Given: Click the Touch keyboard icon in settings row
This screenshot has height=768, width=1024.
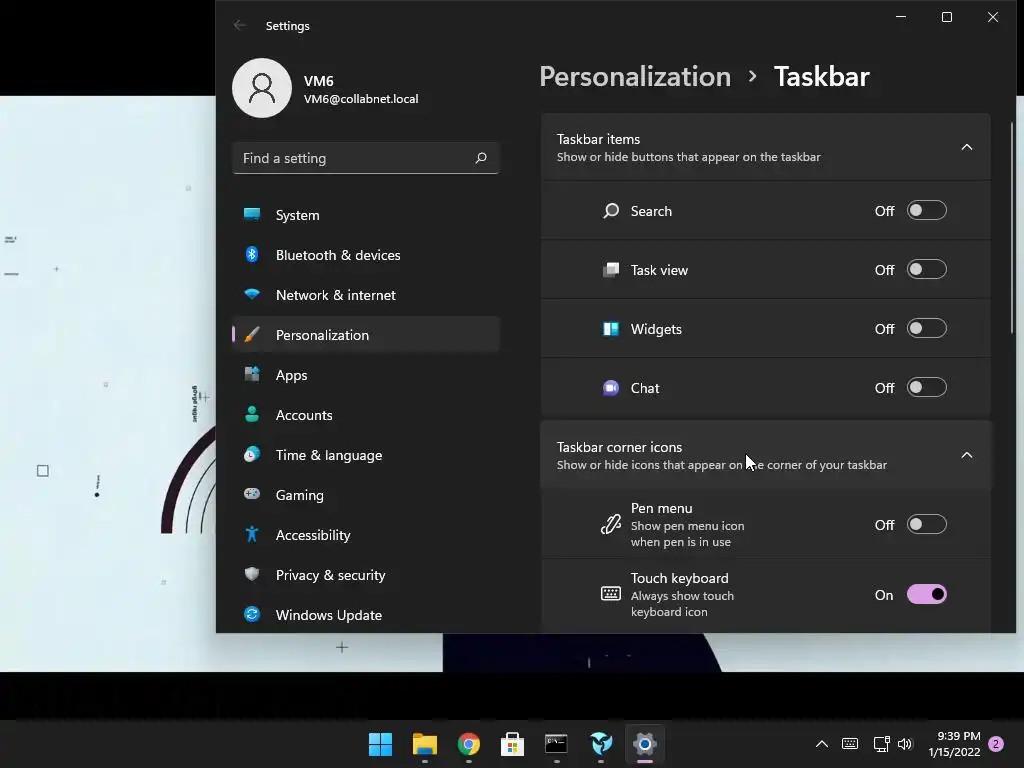Looking at the screenshot, I should 611,594.
